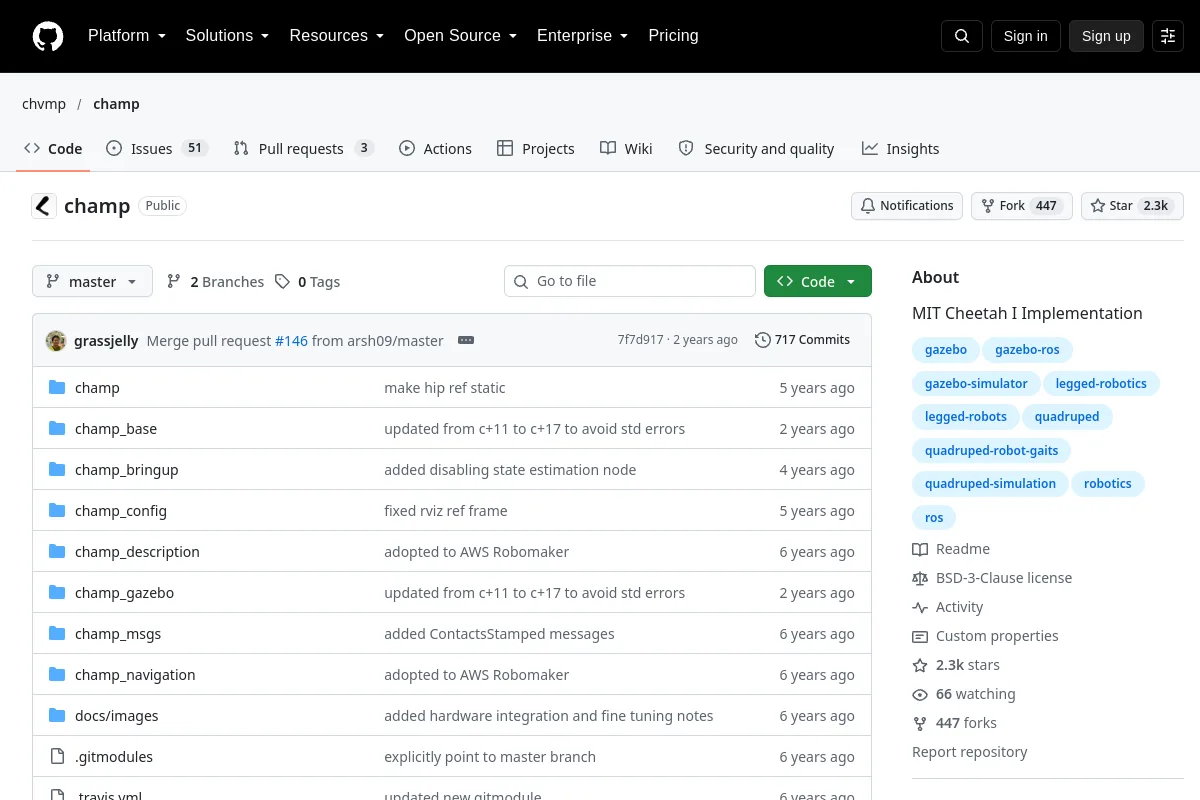The width and height of the screenshot is (1200, 800).
Task: Open the Enterprise dropdown menu
Action: click(583, 36)
